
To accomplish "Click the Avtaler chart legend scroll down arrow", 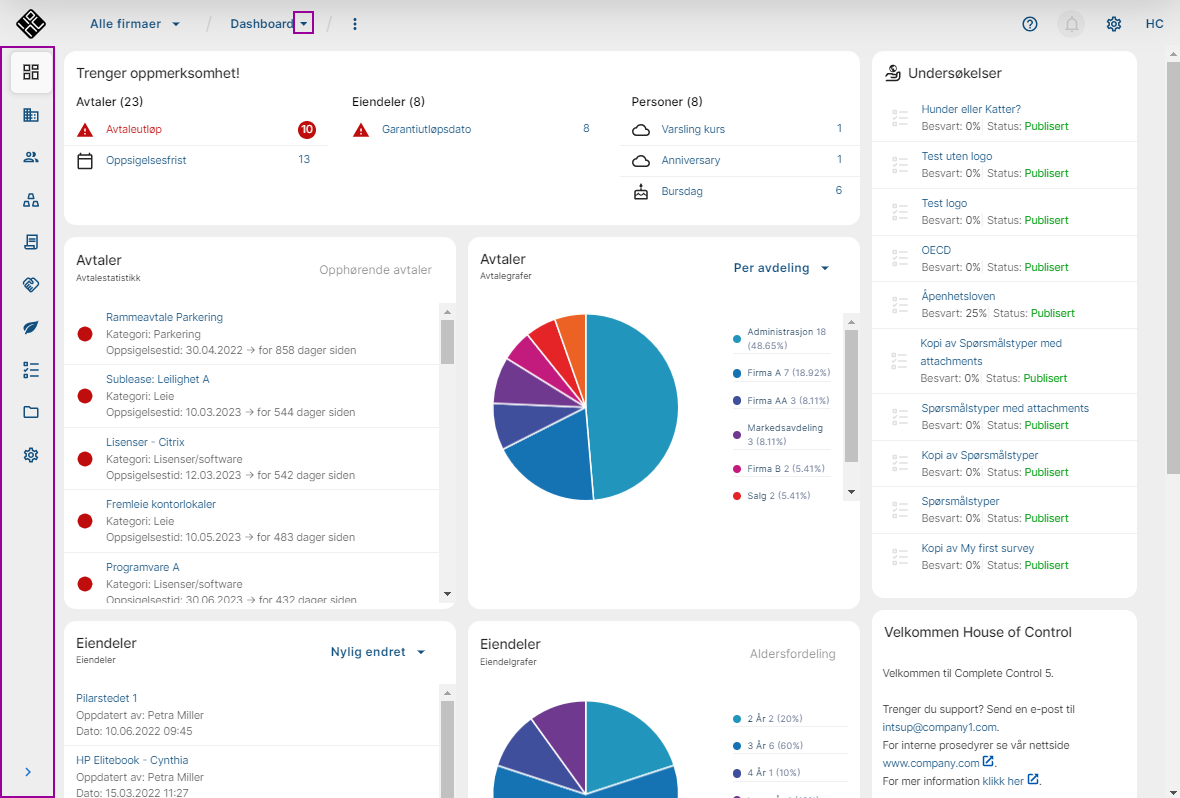I will point(852,492).
